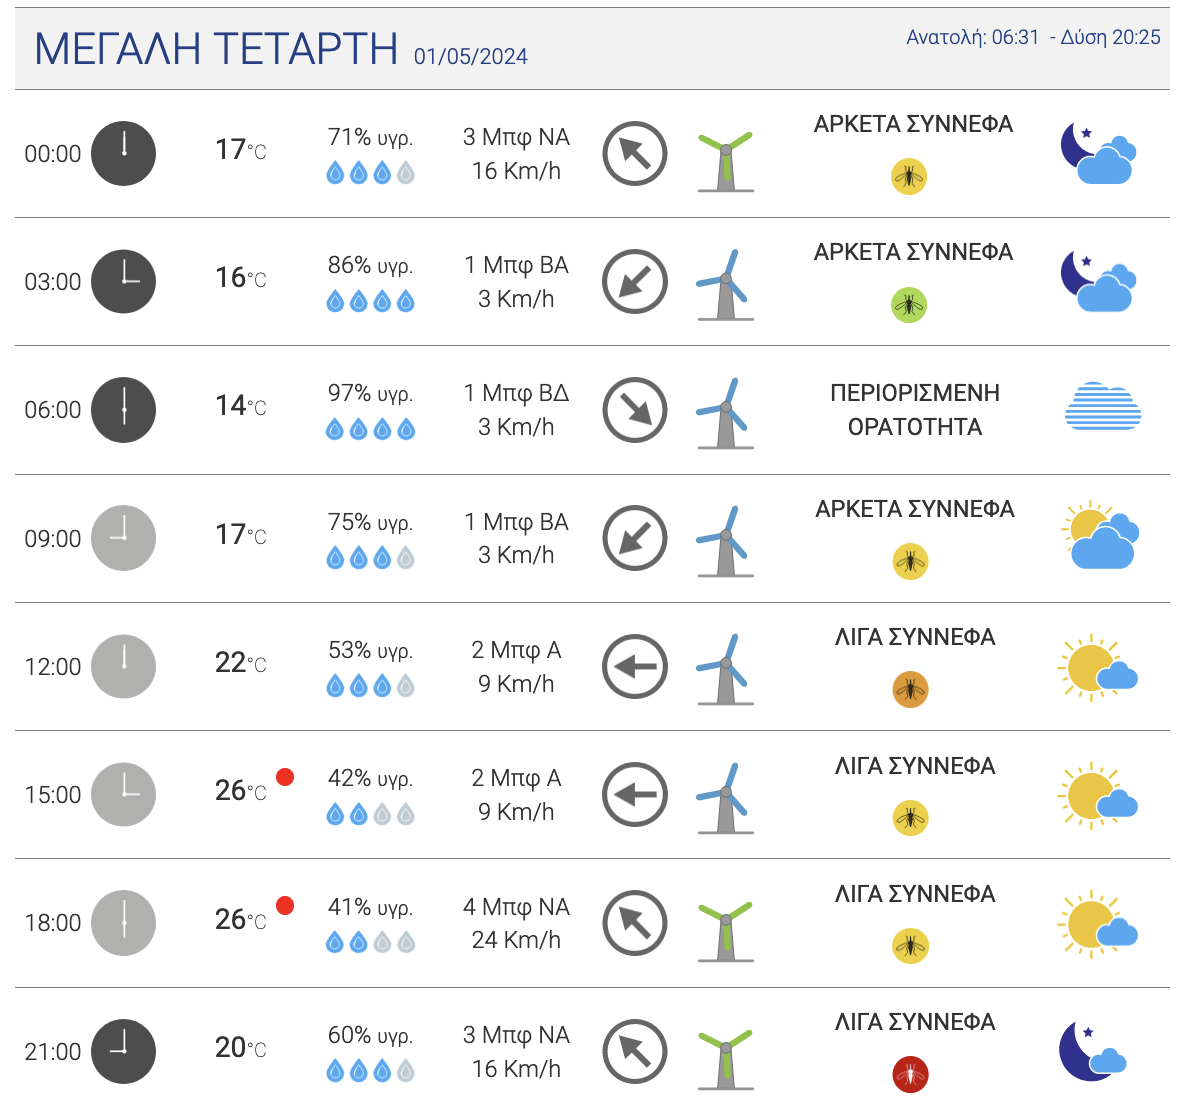Click the date 01/05/2024

click(471, 57)
